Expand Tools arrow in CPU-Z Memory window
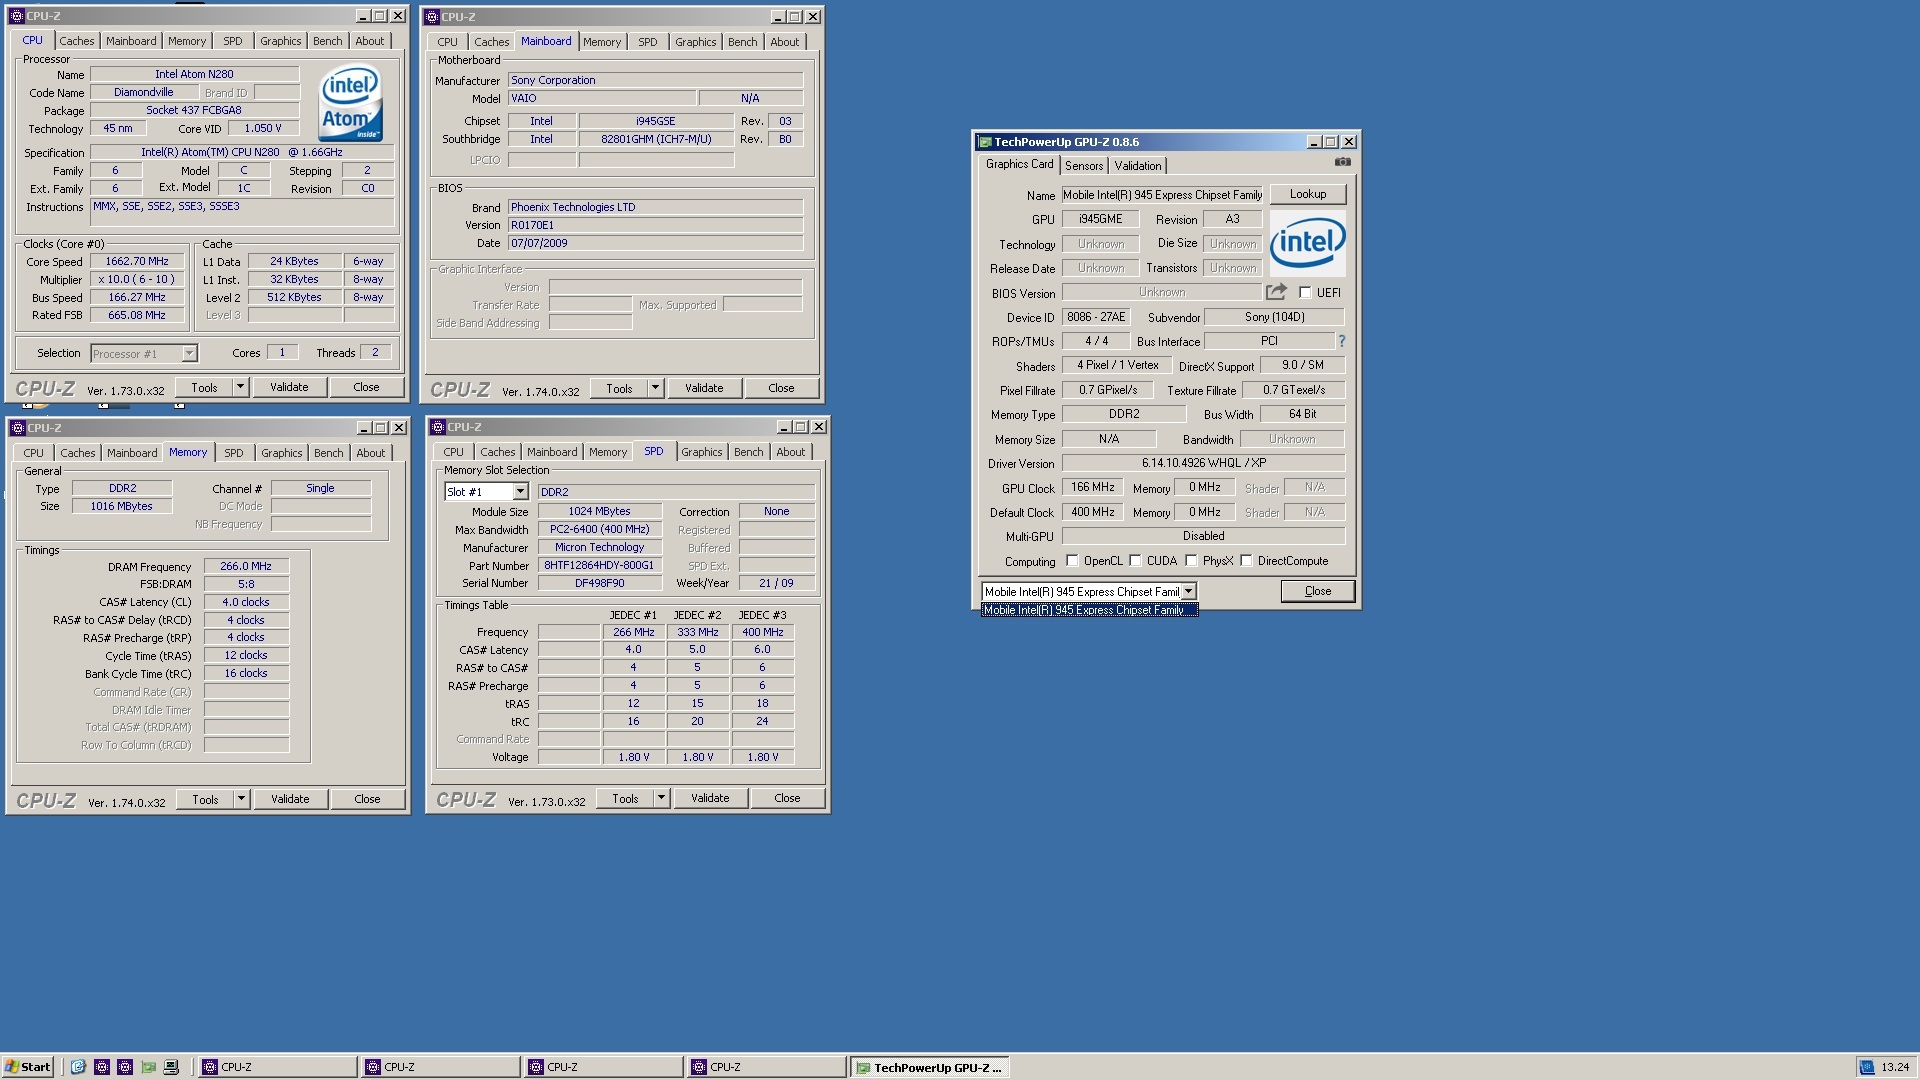This screenshot has width=1920, height=1080. point(241,799)
